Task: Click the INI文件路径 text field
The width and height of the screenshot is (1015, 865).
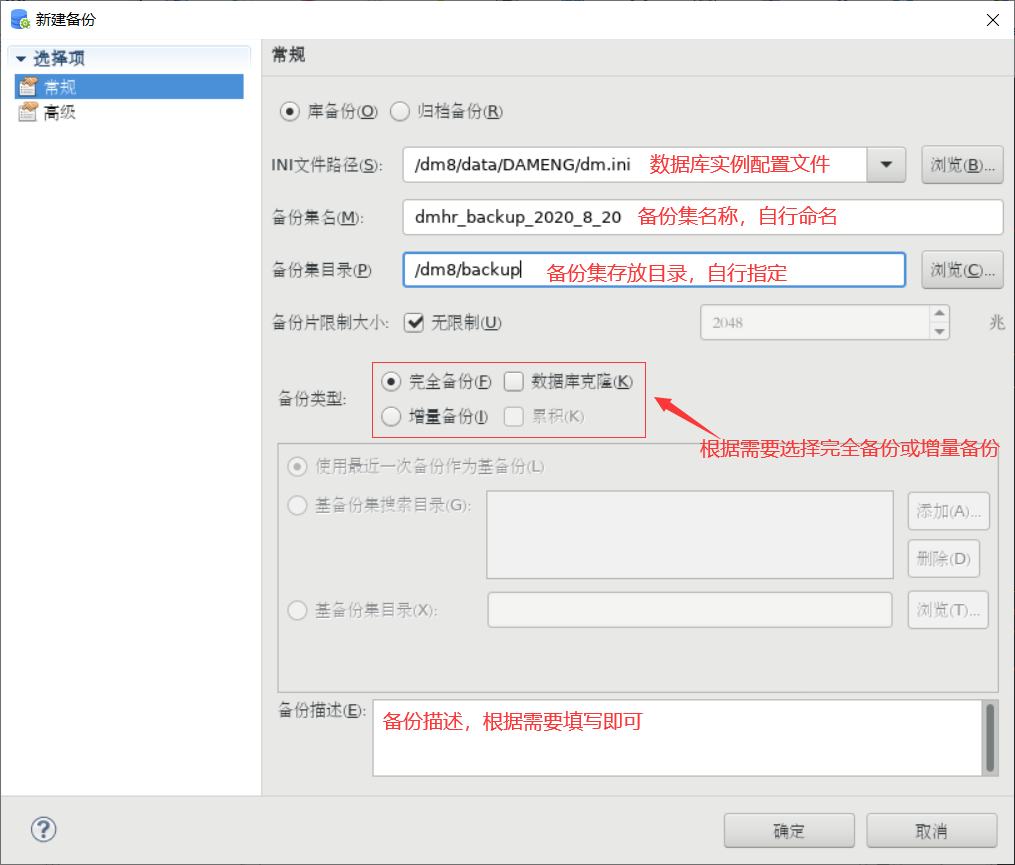Action: [635, 164]
